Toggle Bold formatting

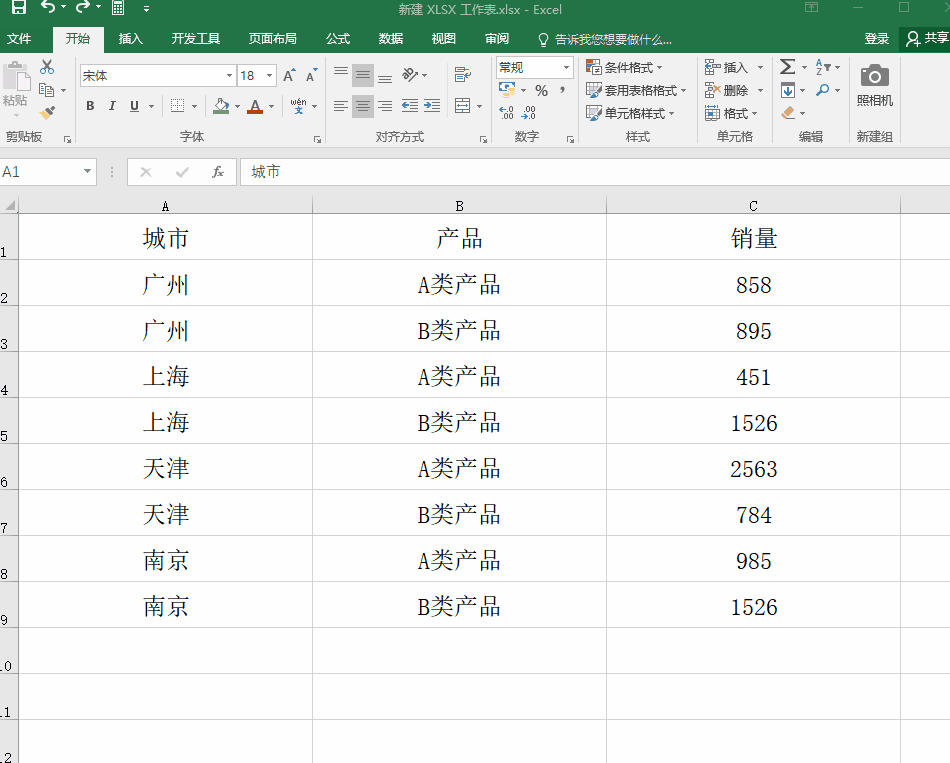[x=90, y=106]
